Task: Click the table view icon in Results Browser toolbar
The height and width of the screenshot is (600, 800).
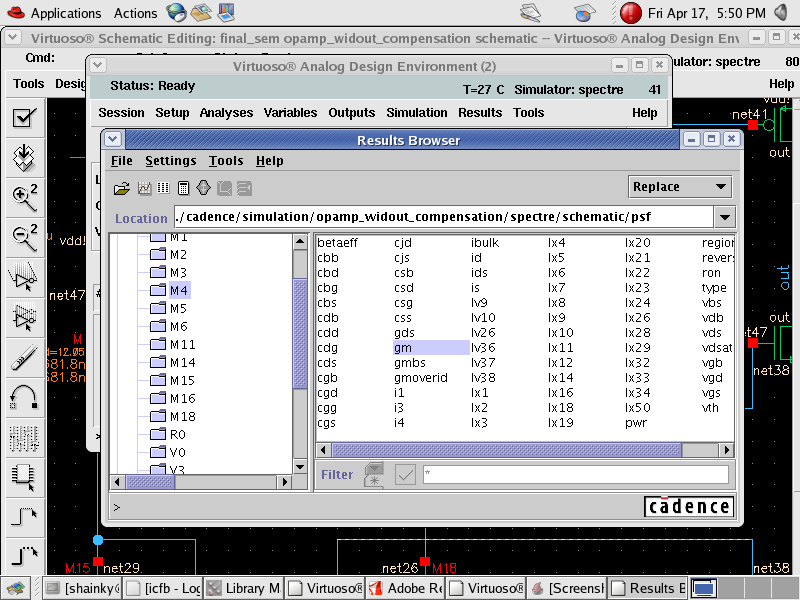Action: [163, 188]
